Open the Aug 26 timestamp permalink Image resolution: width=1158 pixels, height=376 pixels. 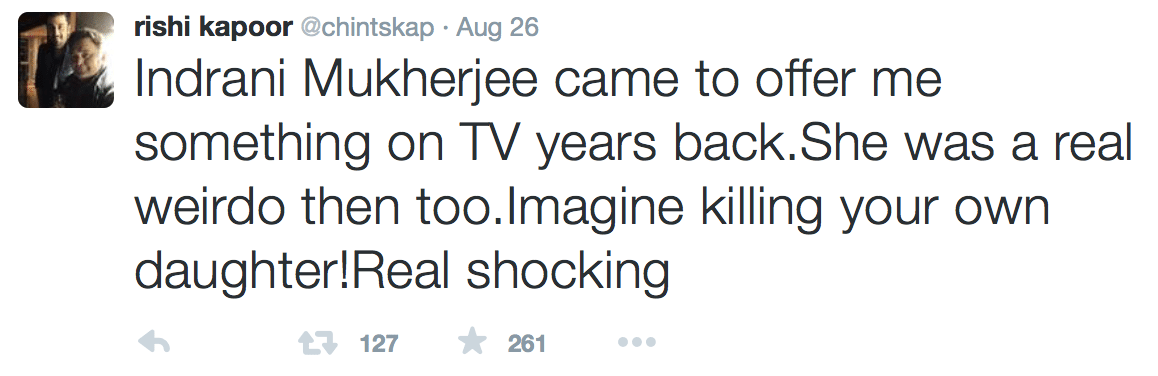[x=497, y=28]
